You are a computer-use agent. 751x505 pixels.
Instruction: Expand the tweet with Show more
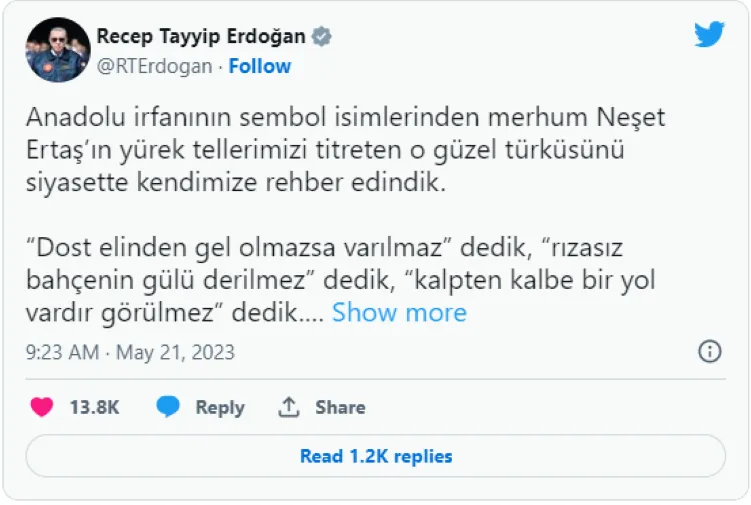[x=399, y=313]
